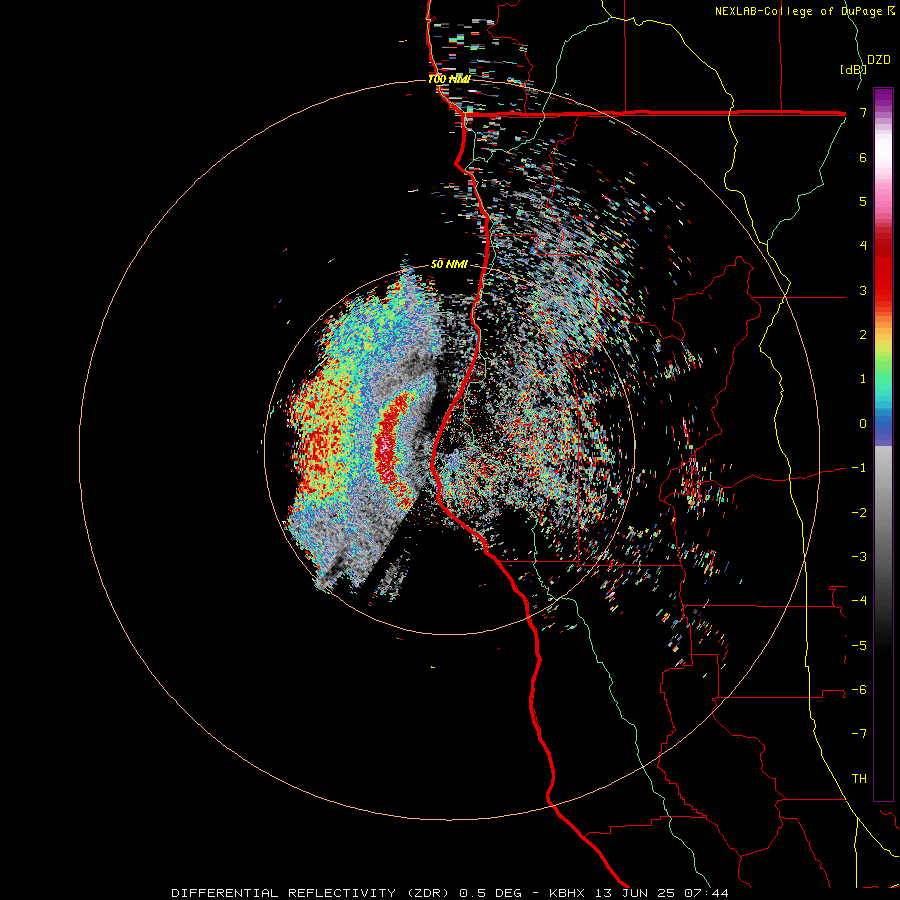Click the 13 JUN 25 date text
Image resolution: width=900 pixels, height=900 pixels.
pyautogui.click(x=636, y=893)
